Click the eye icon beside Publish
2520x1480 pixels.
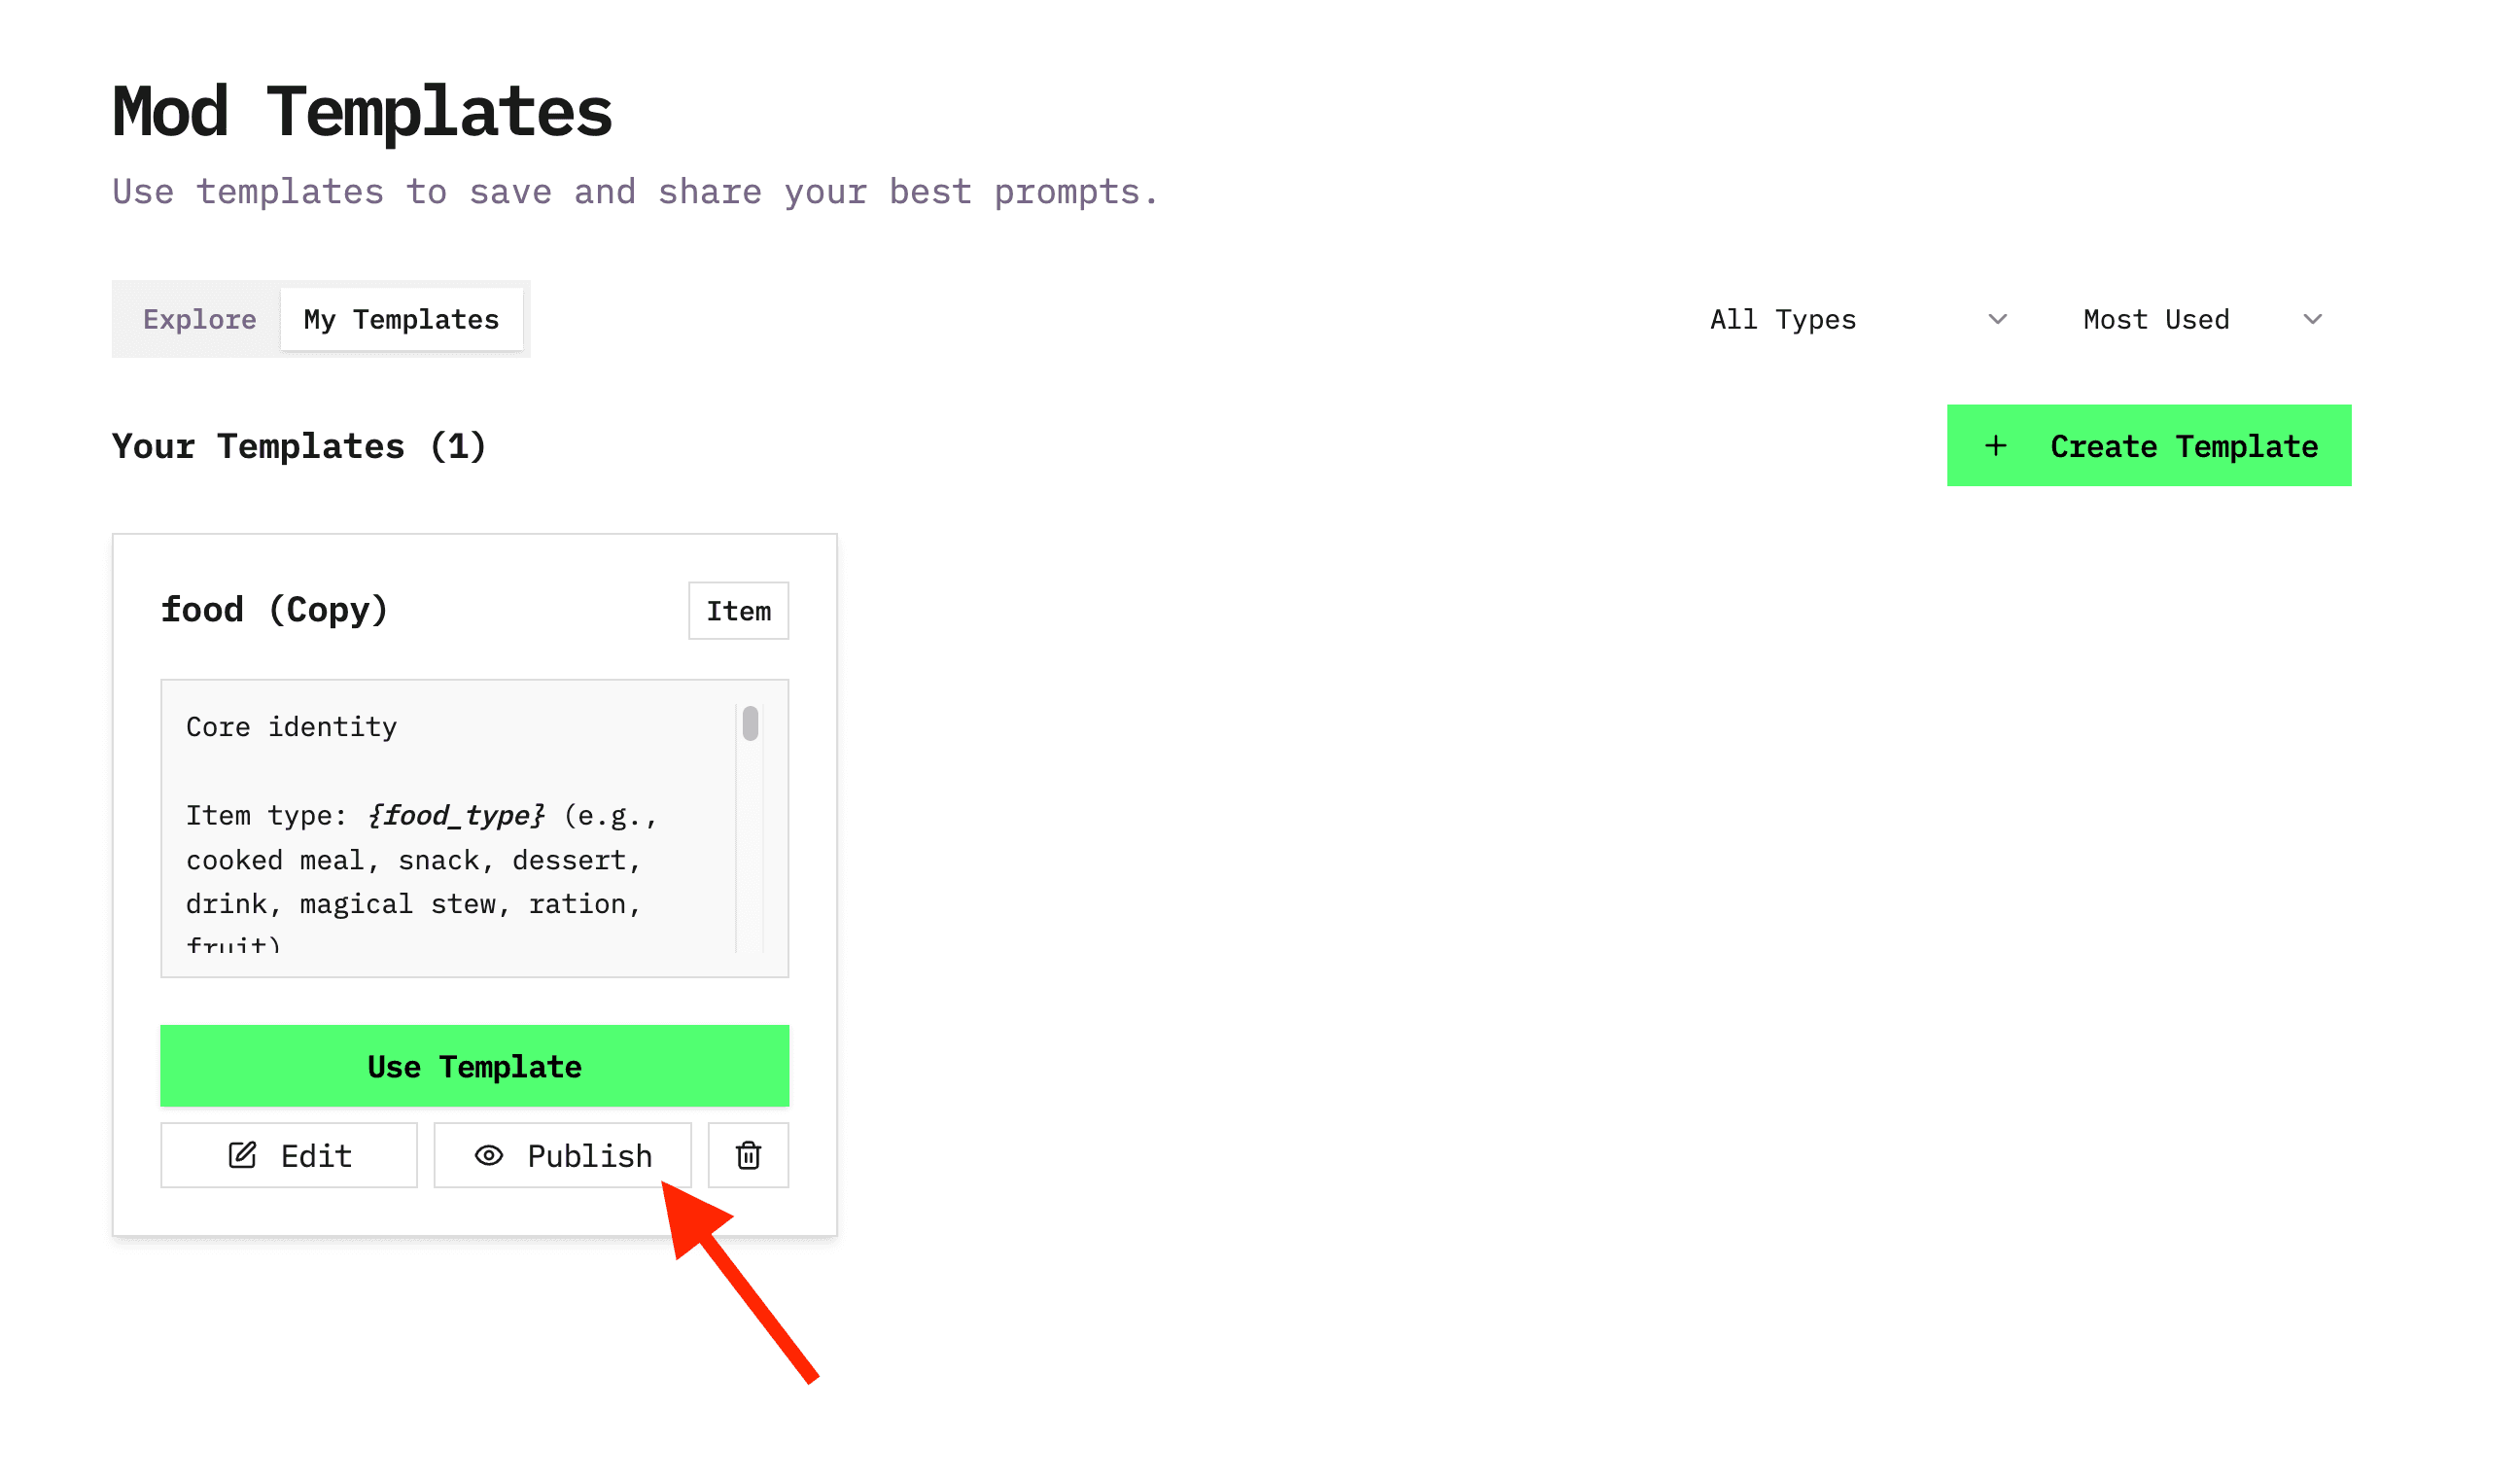[489, 1155]
